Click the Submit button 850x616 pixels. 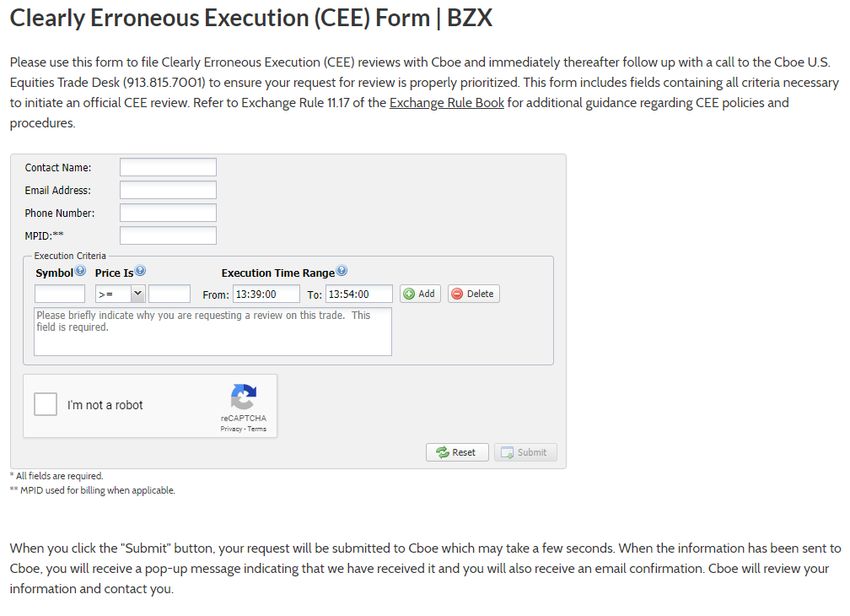click(525, 452)
